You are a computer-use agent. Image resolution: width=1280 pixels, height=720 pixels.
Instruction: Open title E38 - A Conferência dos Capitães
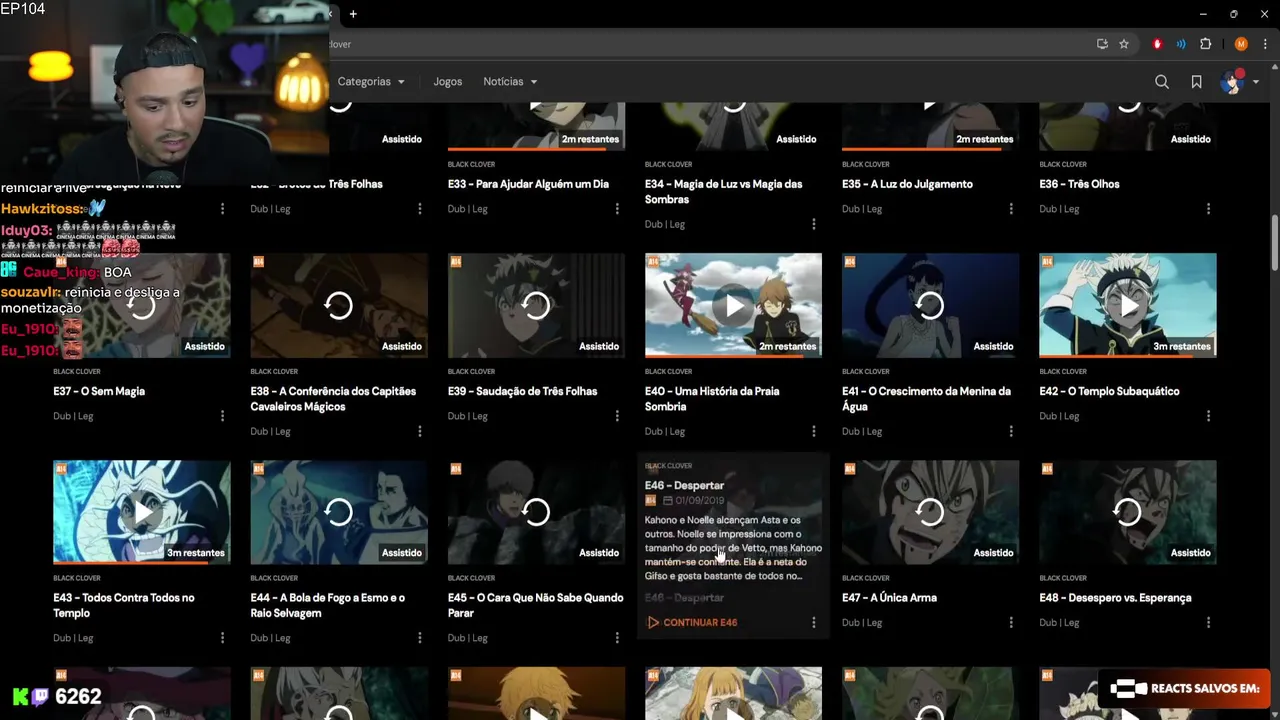click(333, 398)
